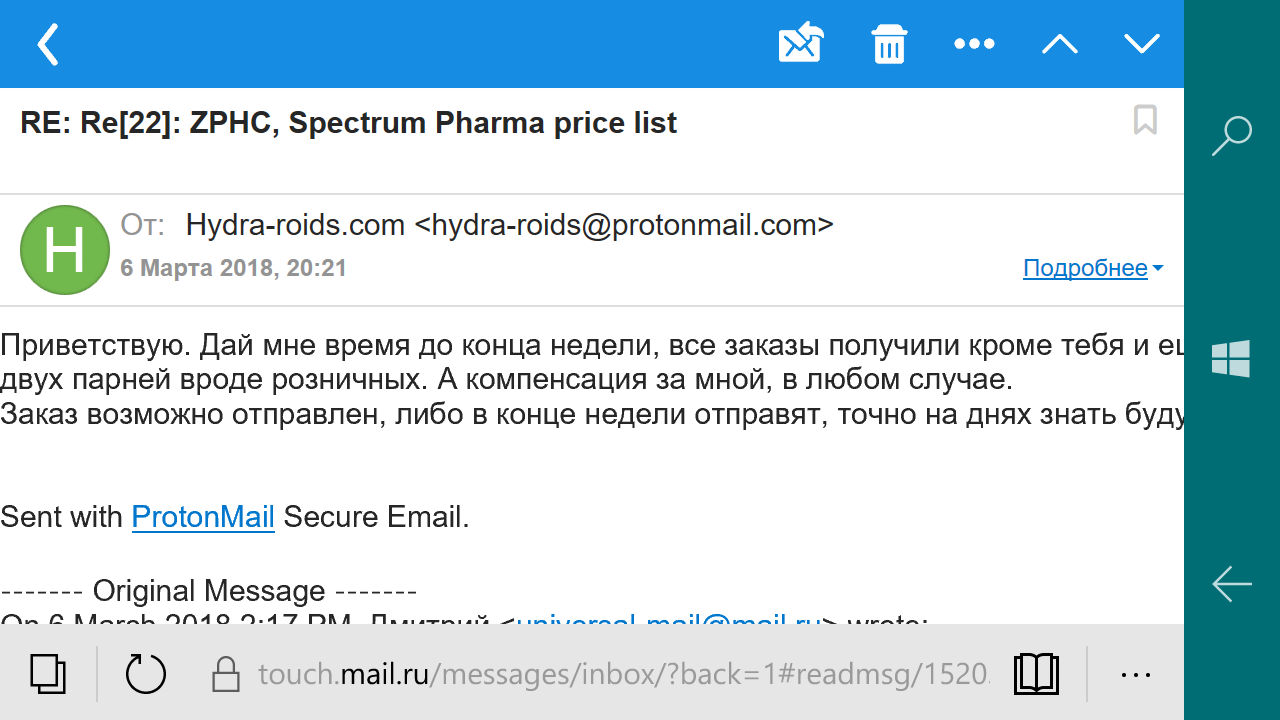Refresh the page with reload icon
The image size is (1280, 720).
point(146,674)
